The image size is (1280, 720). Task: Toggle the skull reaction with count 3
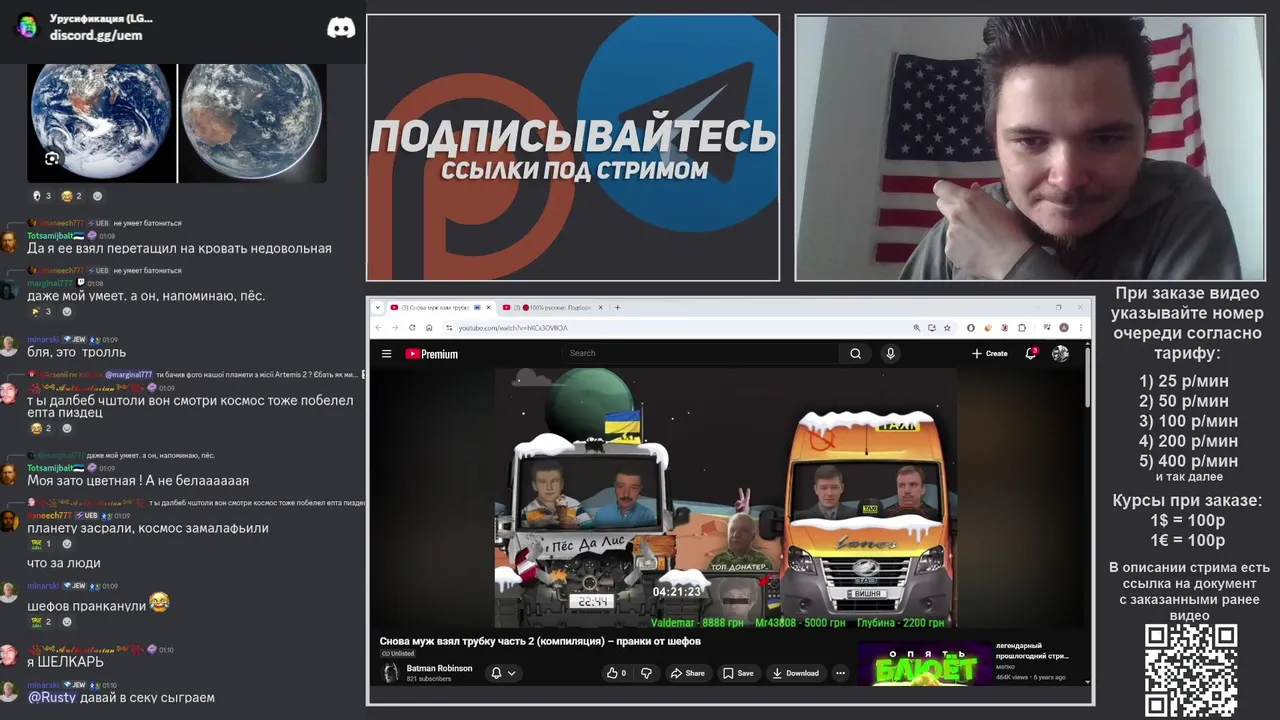click(41, 196)
